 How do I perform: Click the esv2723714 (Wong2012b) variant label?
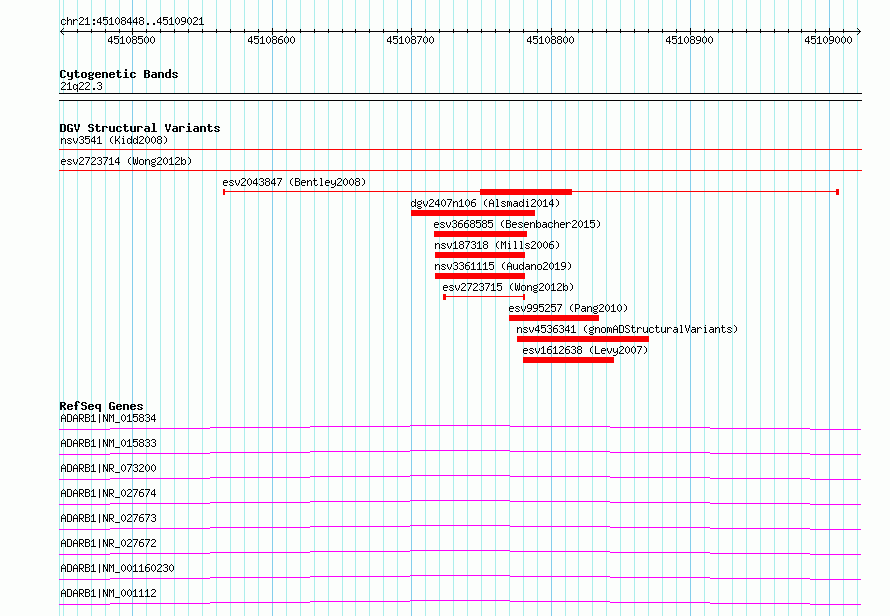(x=126, y=161)
